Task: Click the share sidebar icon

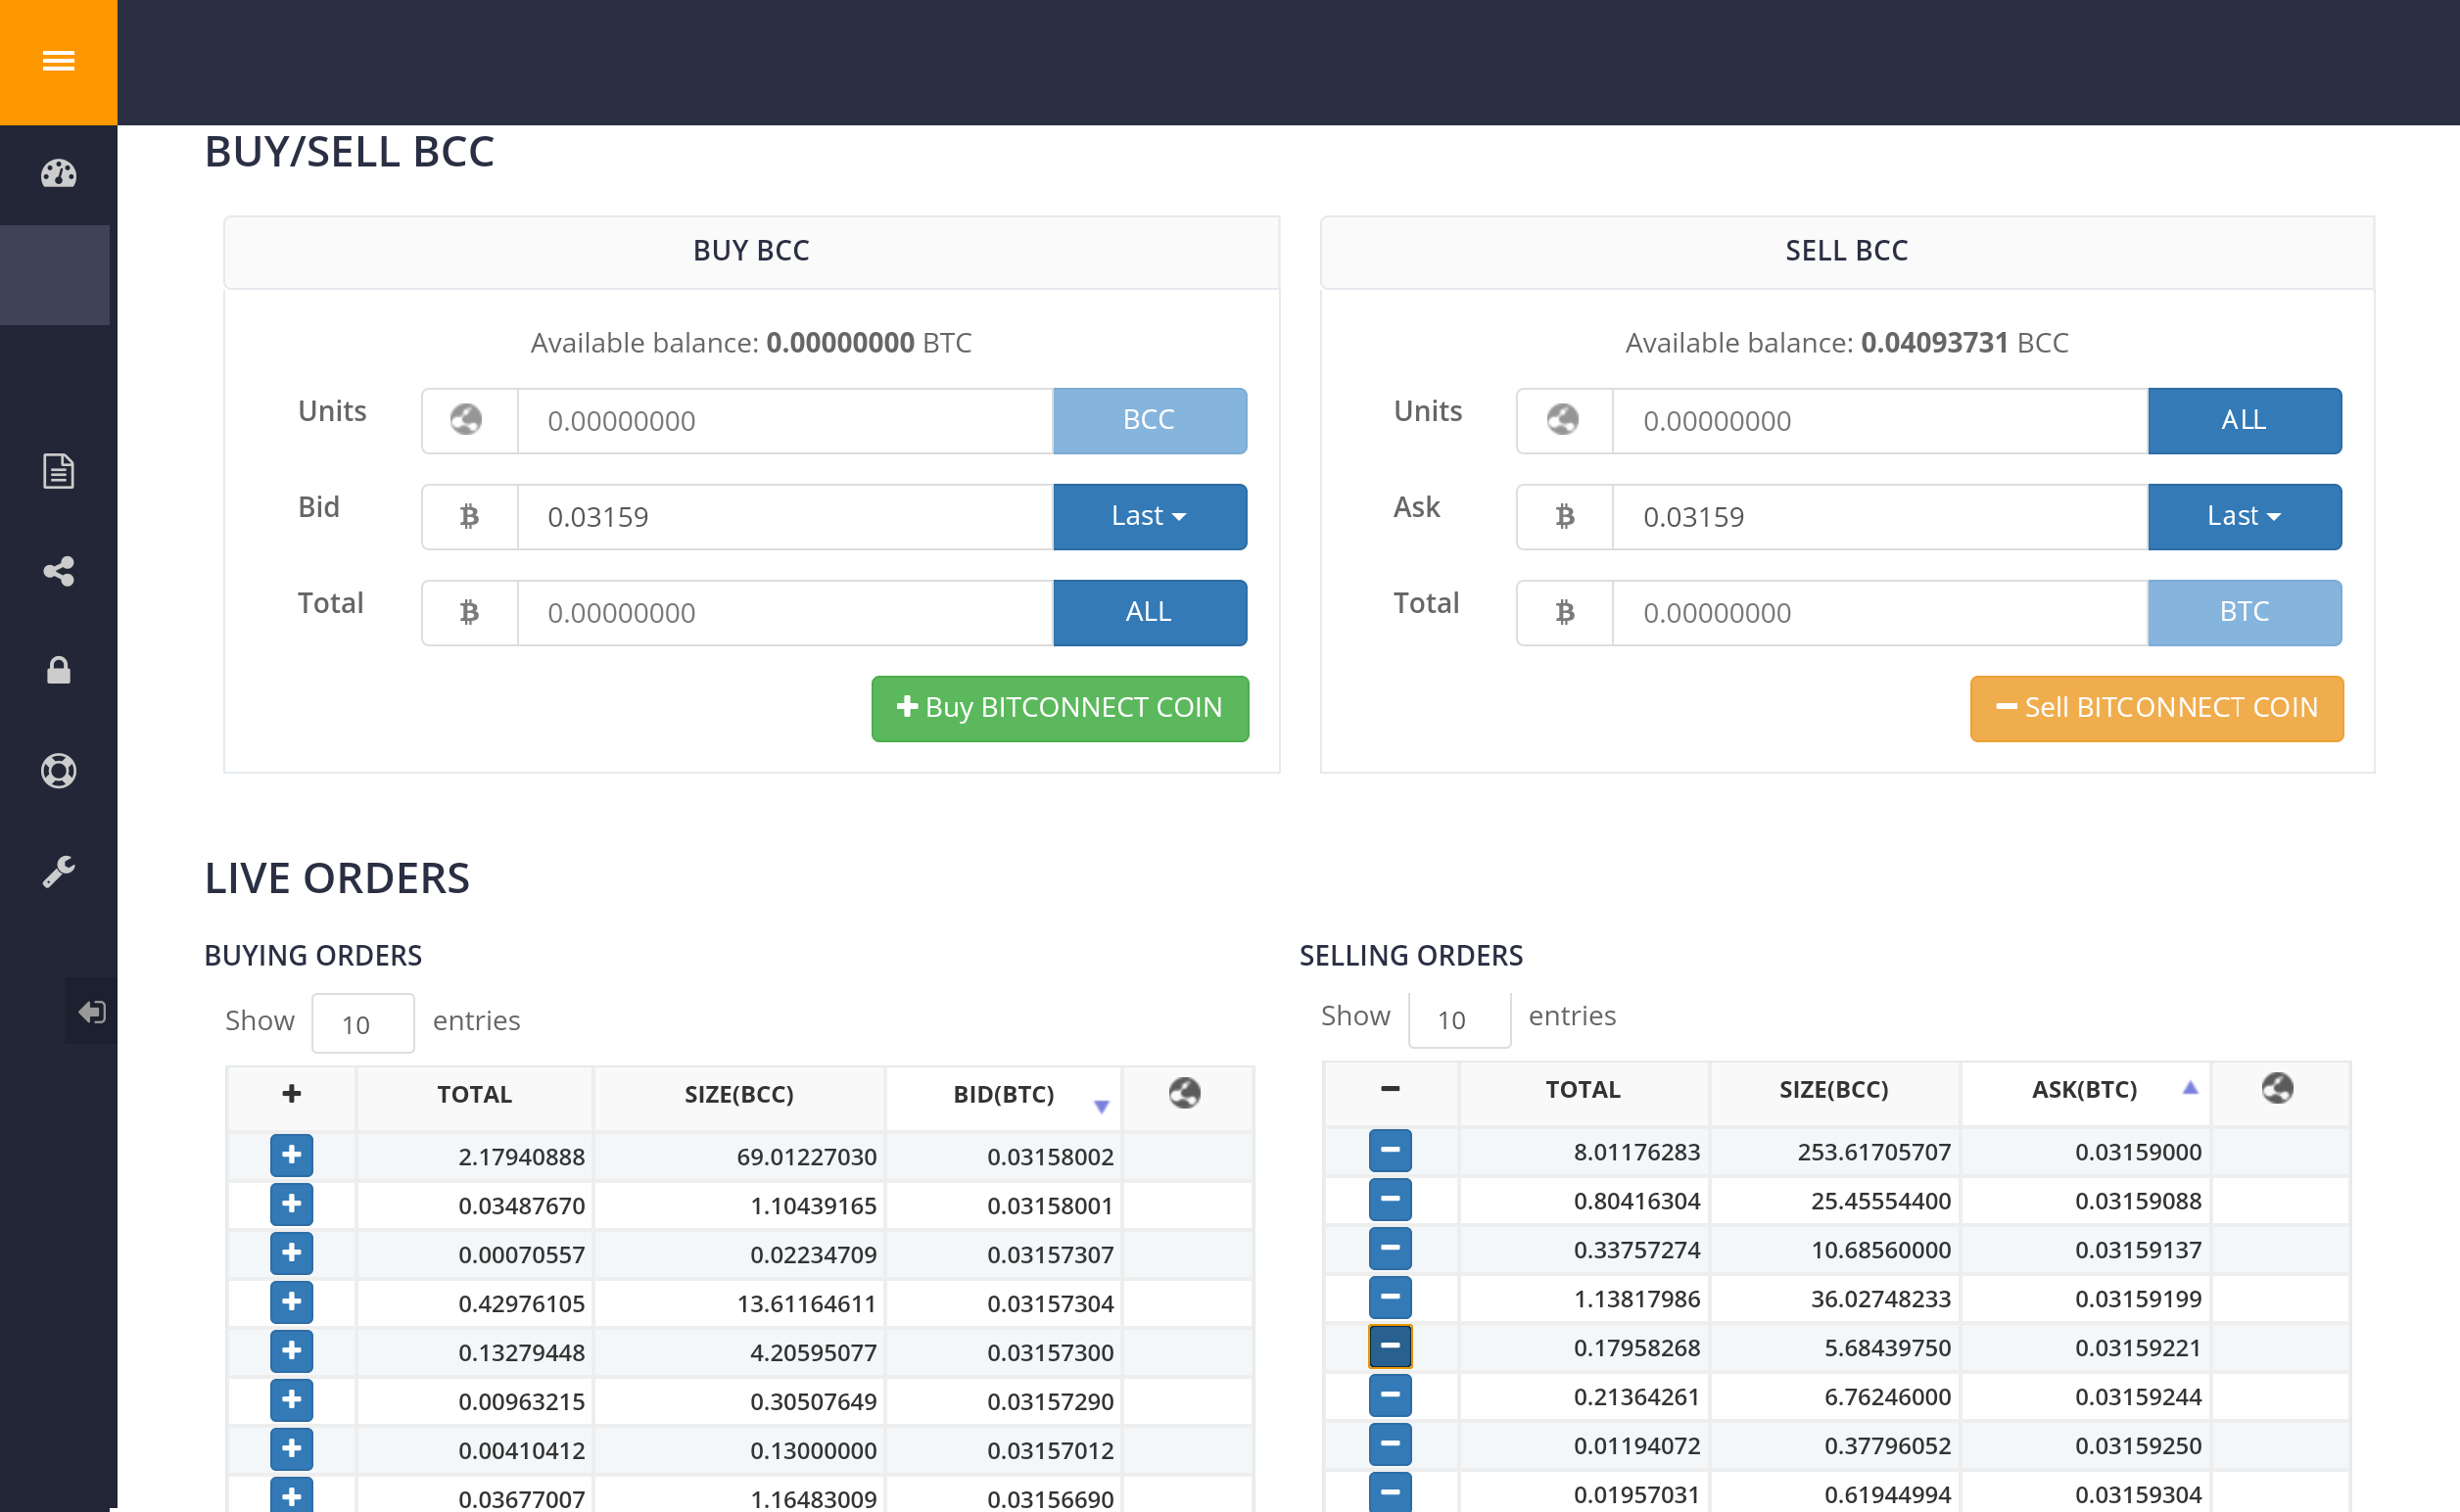Action: (58, 571)
